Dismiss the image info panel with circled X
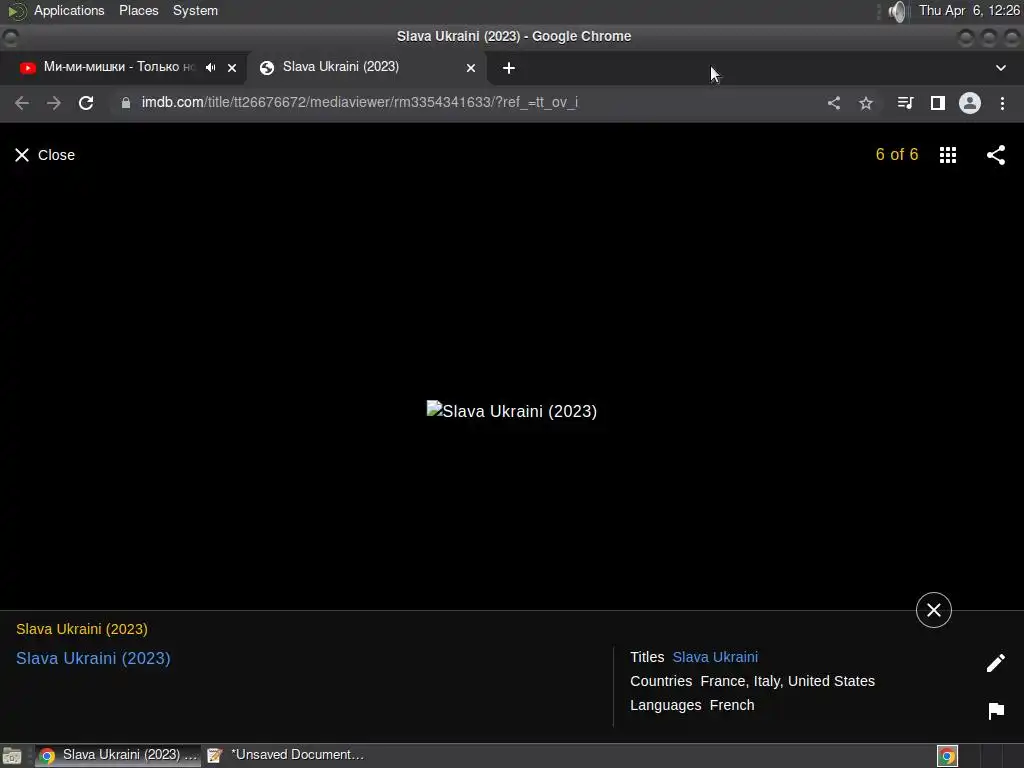 [x=934, y=610]
